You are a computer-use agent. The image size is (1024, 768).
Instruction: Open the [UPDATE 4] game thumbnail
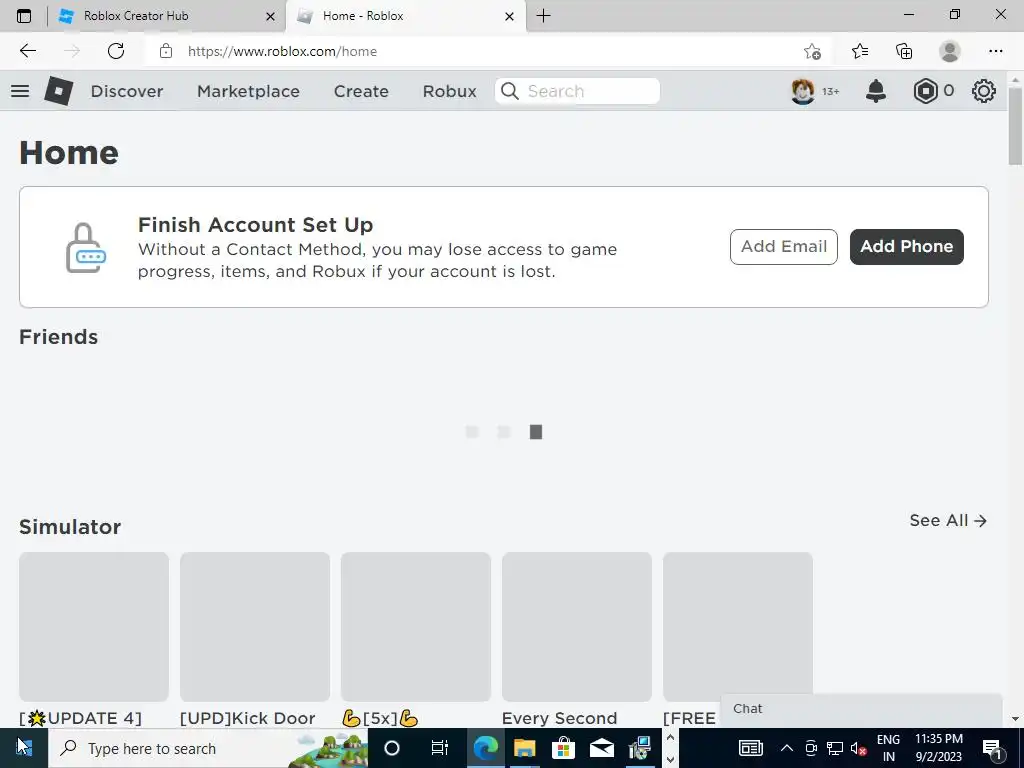pyautogui.click(x=94, y=627)
